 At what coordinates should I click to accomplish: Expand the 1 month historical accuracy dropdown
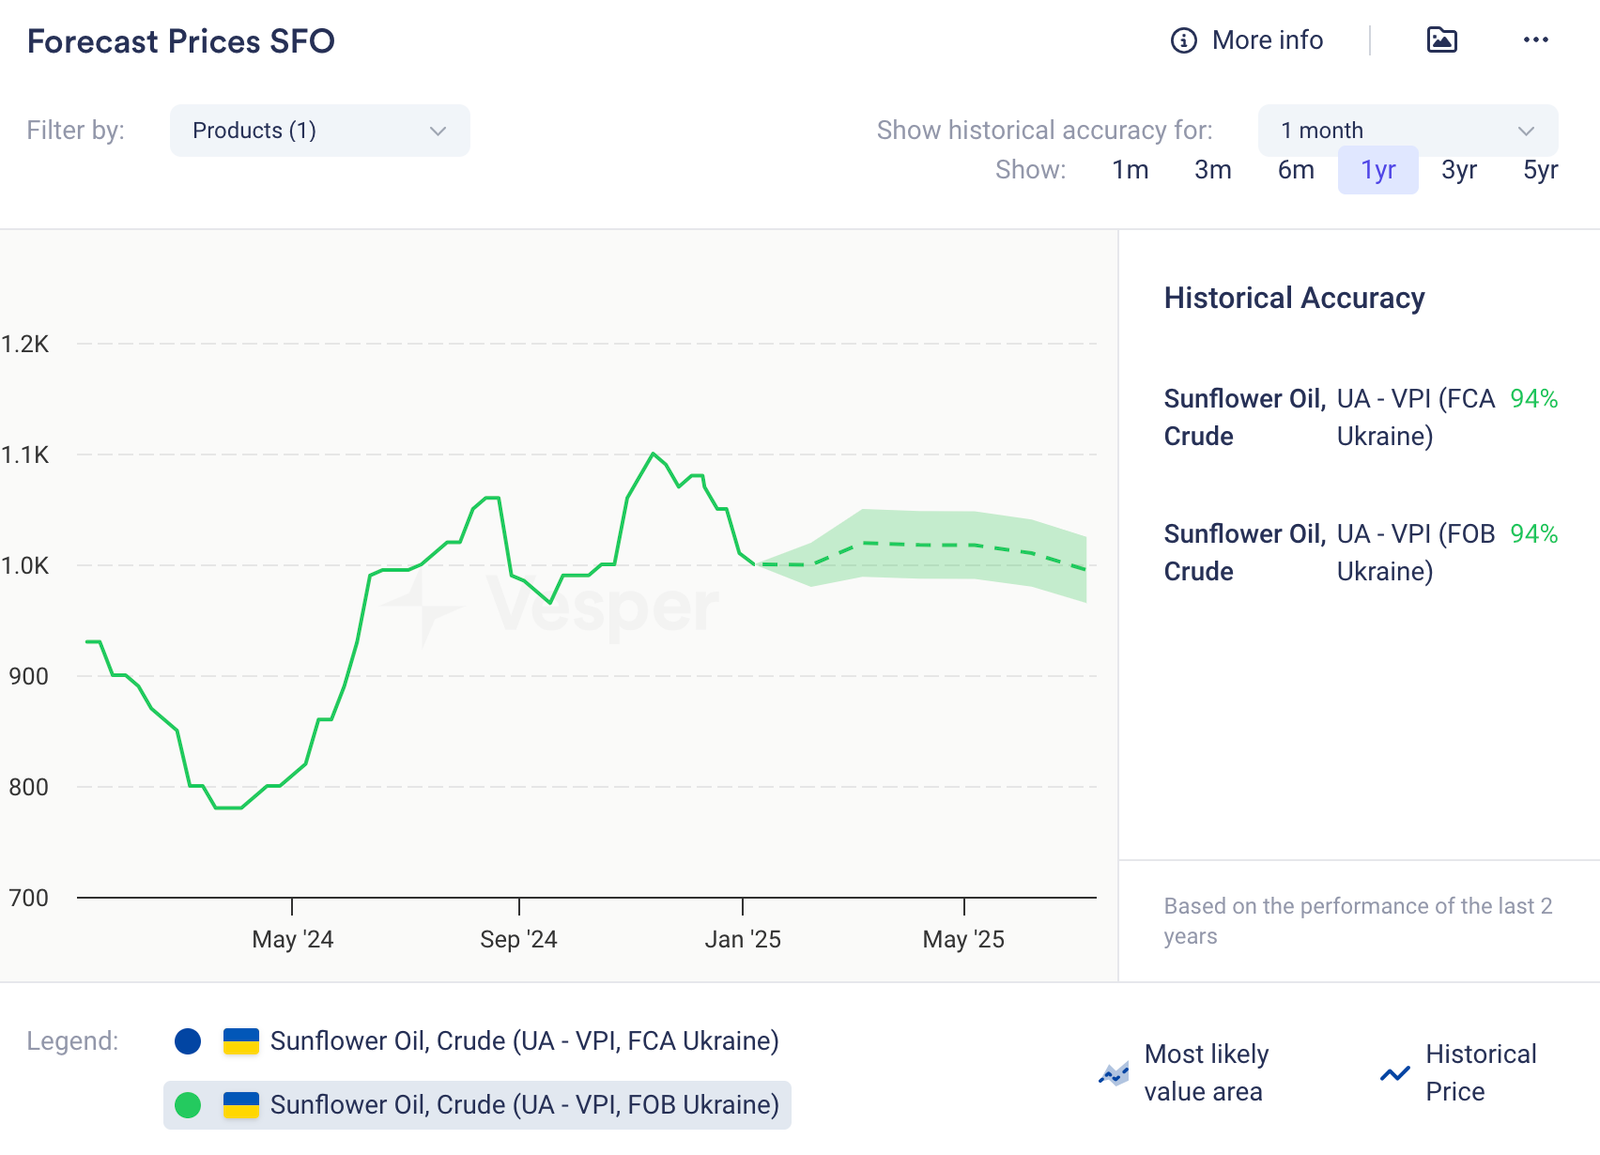click(x=1407, y=131)
